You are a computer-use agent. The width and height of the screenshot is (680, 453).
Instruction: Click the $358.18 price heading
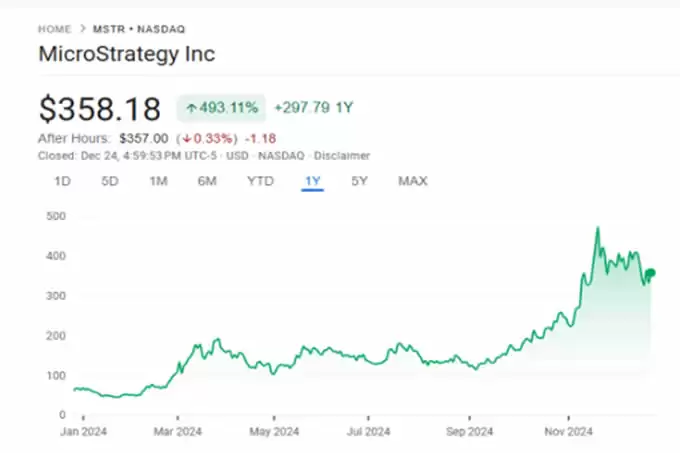tap(100, 108)
